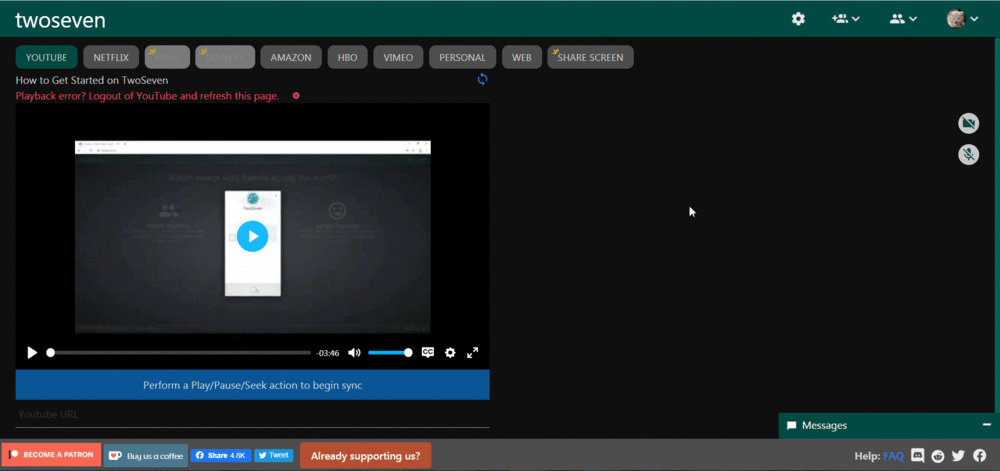Dismiss the playback error message
Viewport: 1000px width, 471px height.
pos(296,96)
